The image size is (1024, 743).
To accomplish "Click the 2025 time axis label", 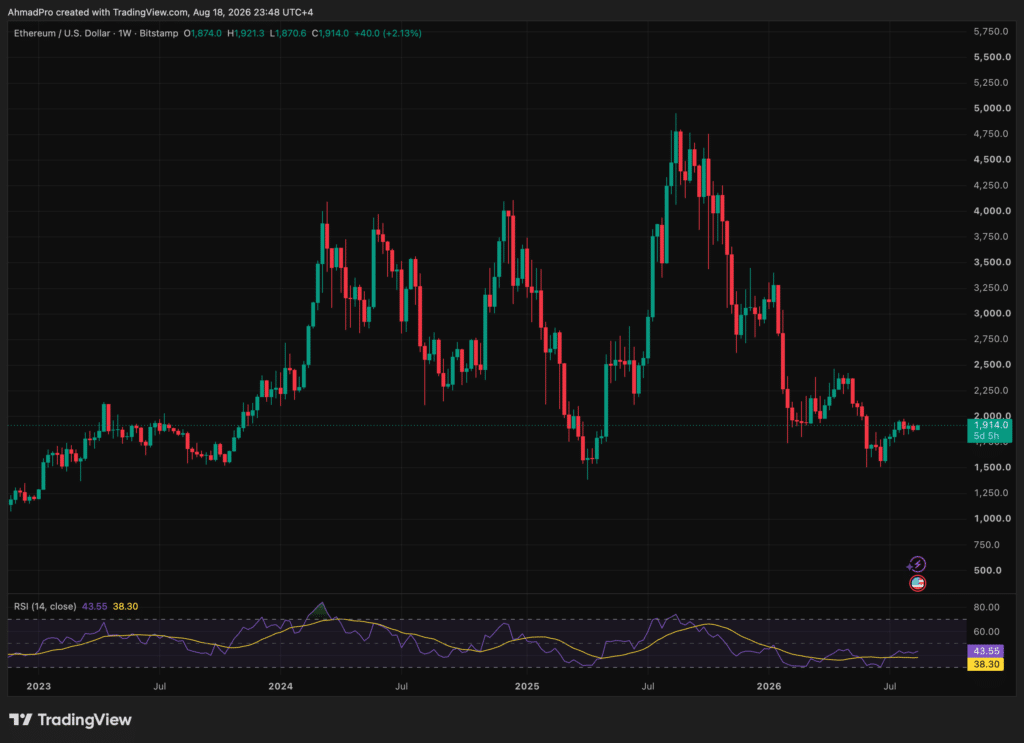I will point(527,686).
